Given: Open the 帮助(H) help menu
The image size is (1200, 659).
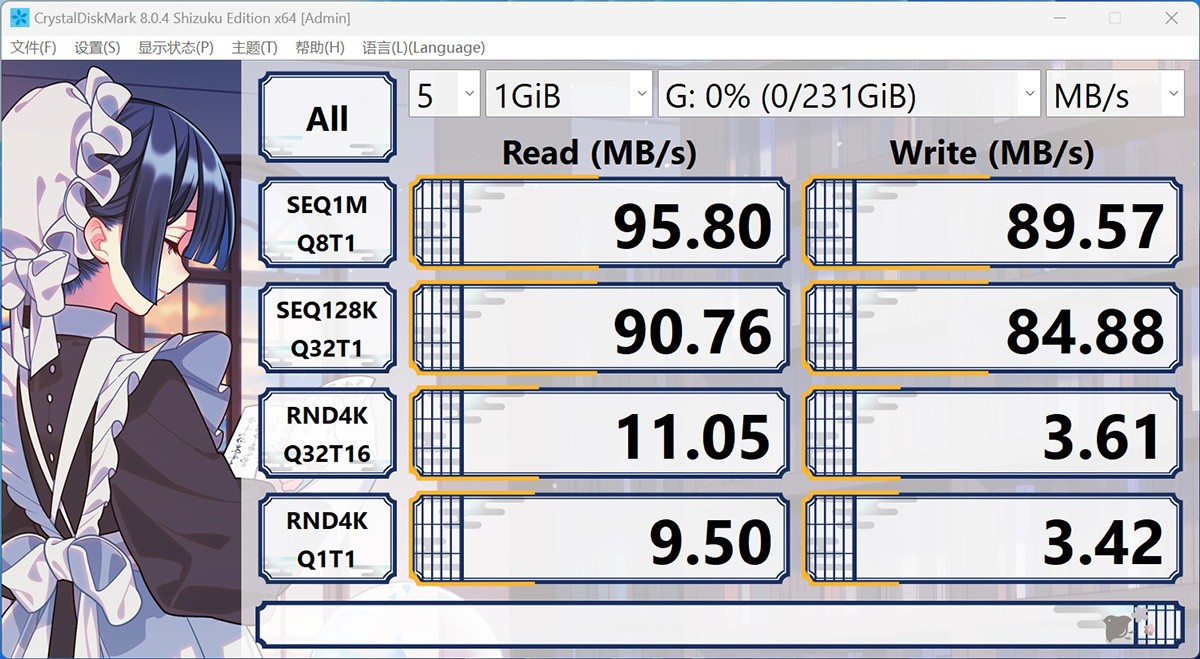Looking at the screenshot, I should click(319, 47).
